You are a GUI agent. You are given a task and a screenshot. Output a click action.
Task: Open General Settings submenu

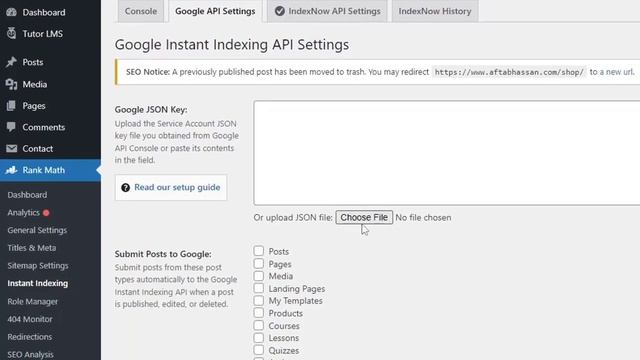(x=37, y=230)
